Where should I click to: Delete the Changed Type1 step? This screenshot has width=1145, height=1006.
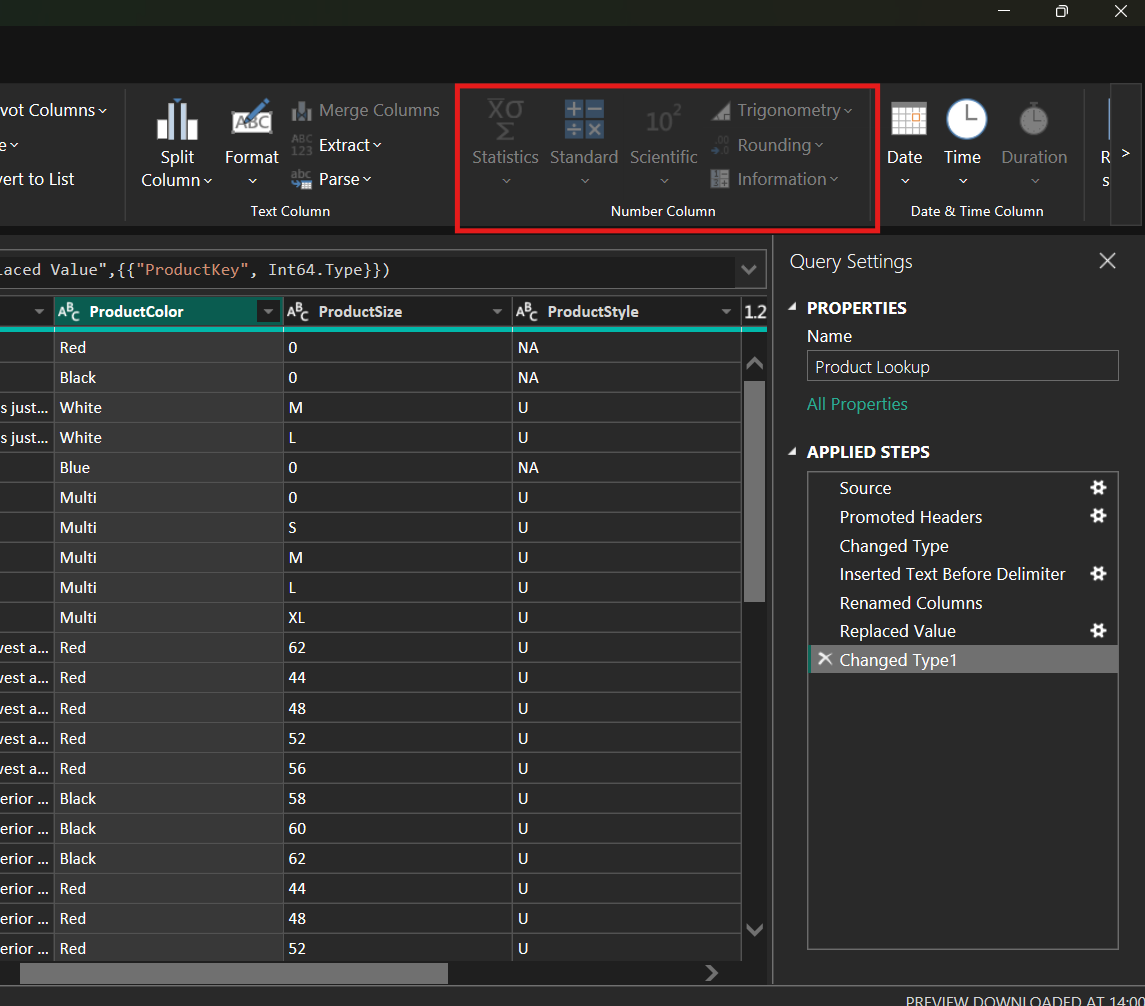(x=824, y=659)
